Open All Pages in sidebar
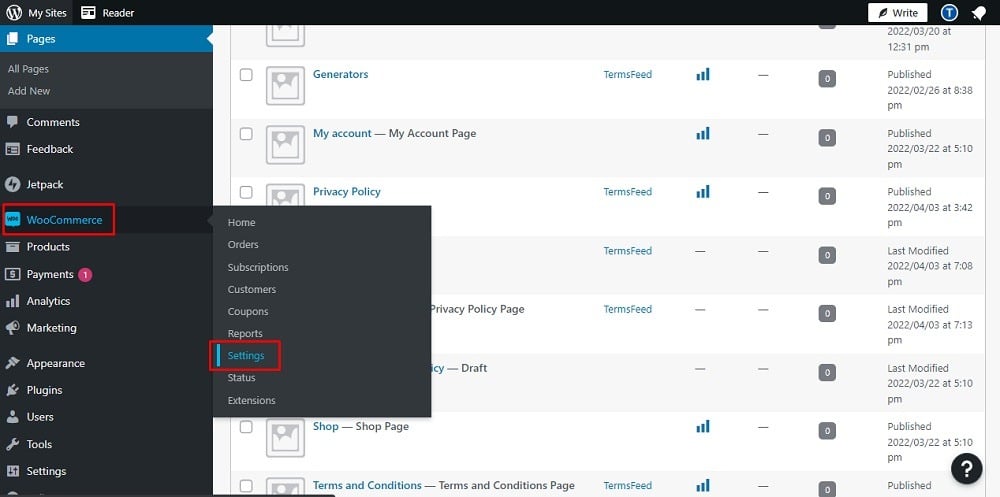This screenshot has width=1000, height=497. click(x=29, y=69)
